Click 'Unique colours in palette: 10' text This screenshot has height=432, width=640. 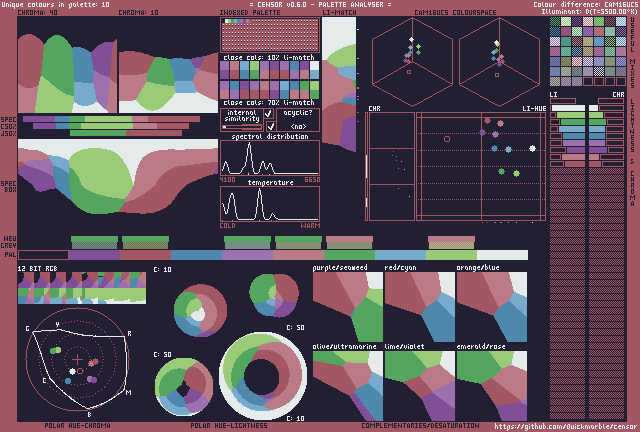point(56,4)
